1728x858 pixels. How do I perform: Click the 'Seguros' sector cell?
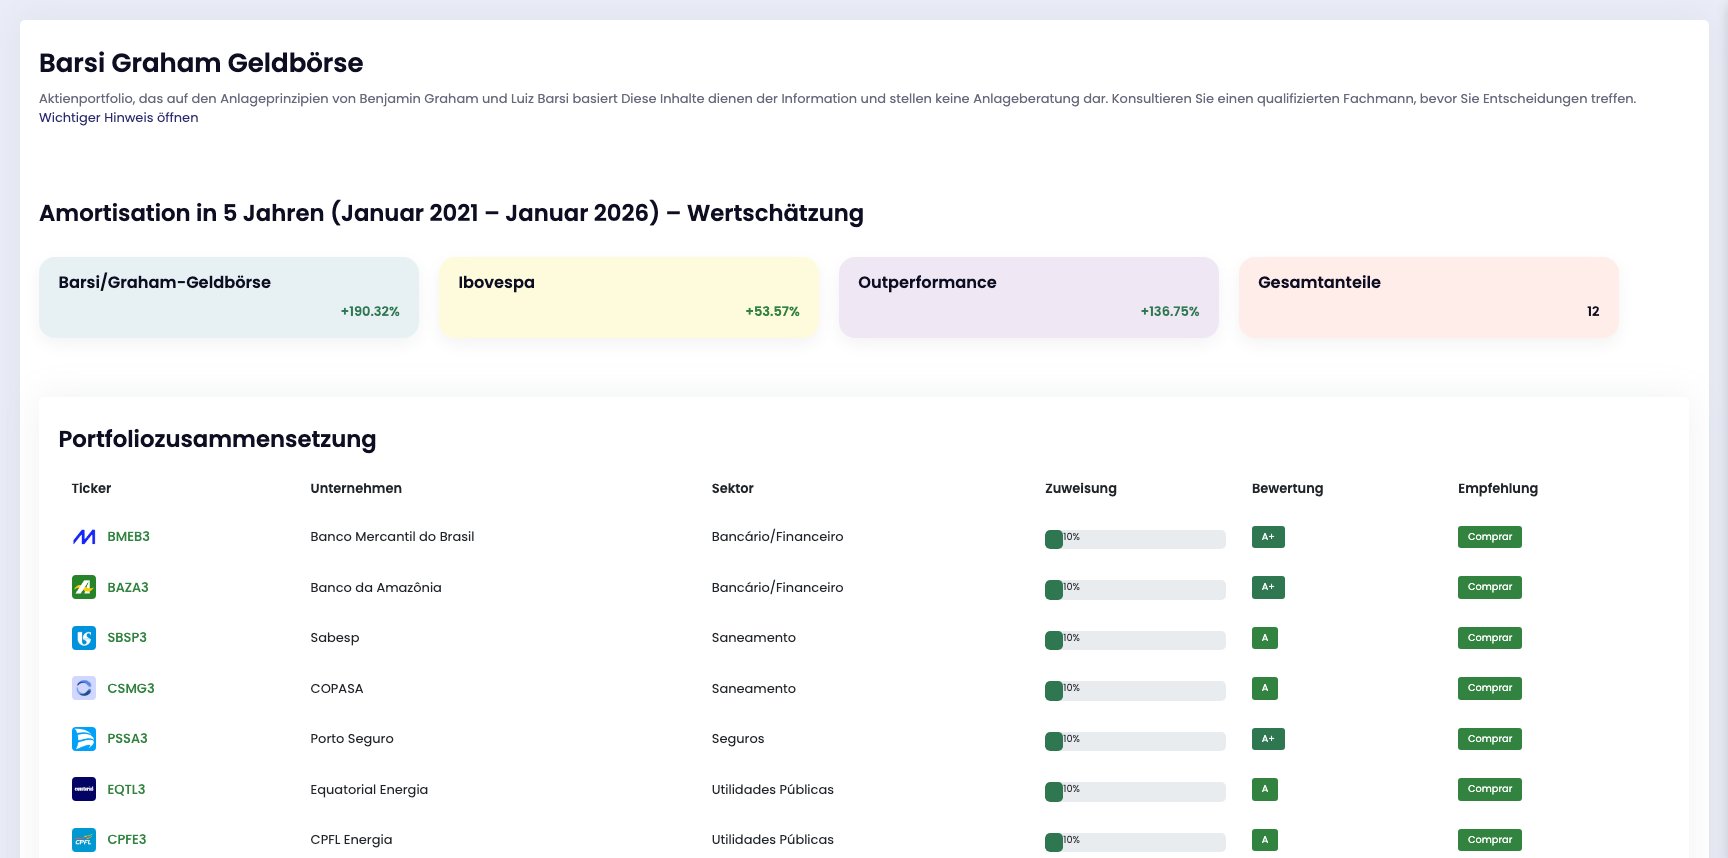[738, 739]
